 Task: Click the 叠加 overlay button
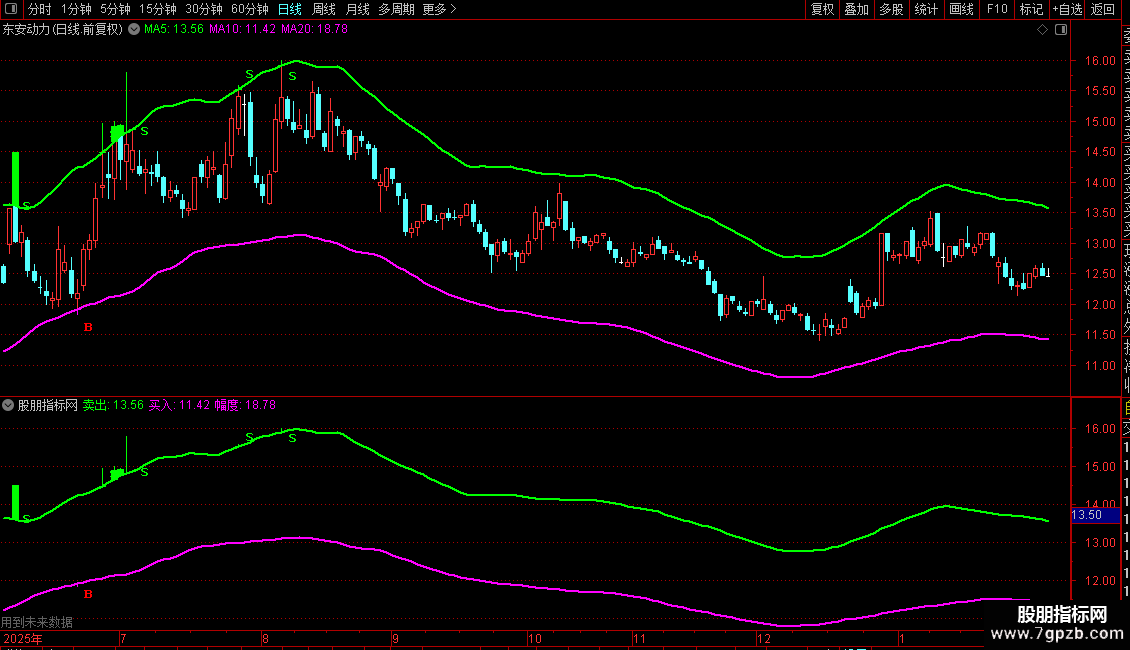tap(856, 10)
